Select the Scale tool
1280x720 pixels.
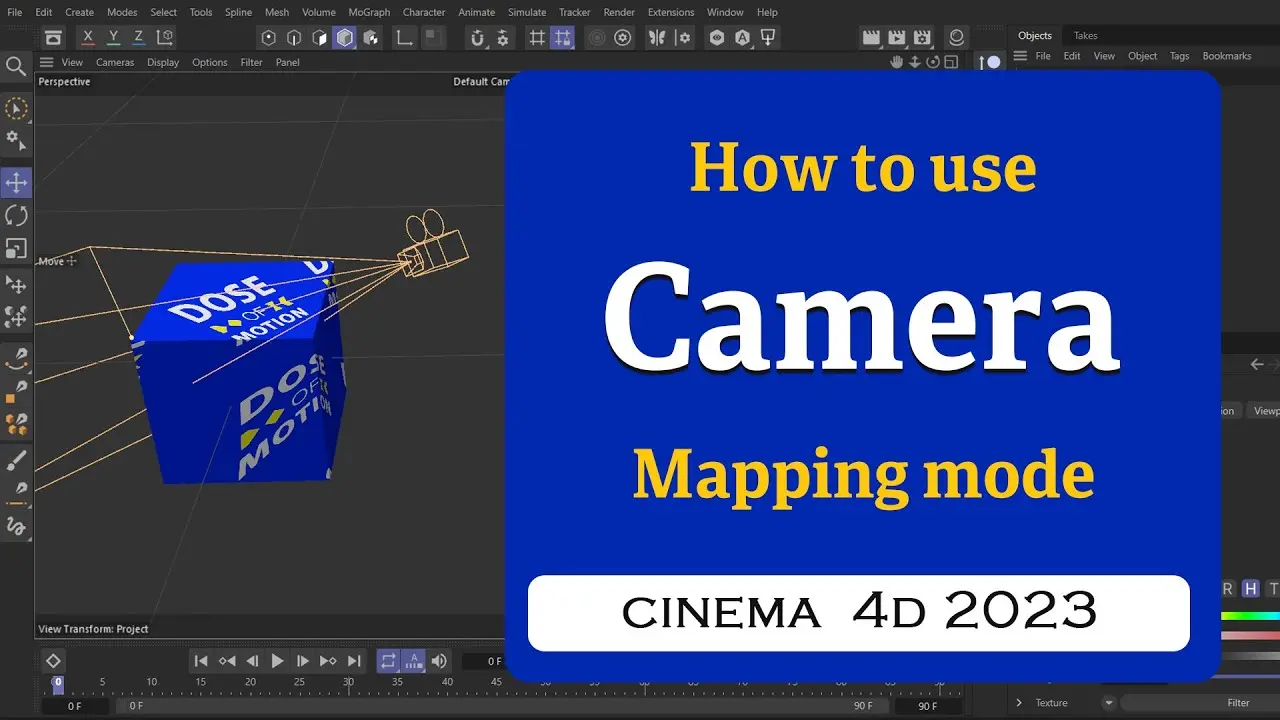16,248
